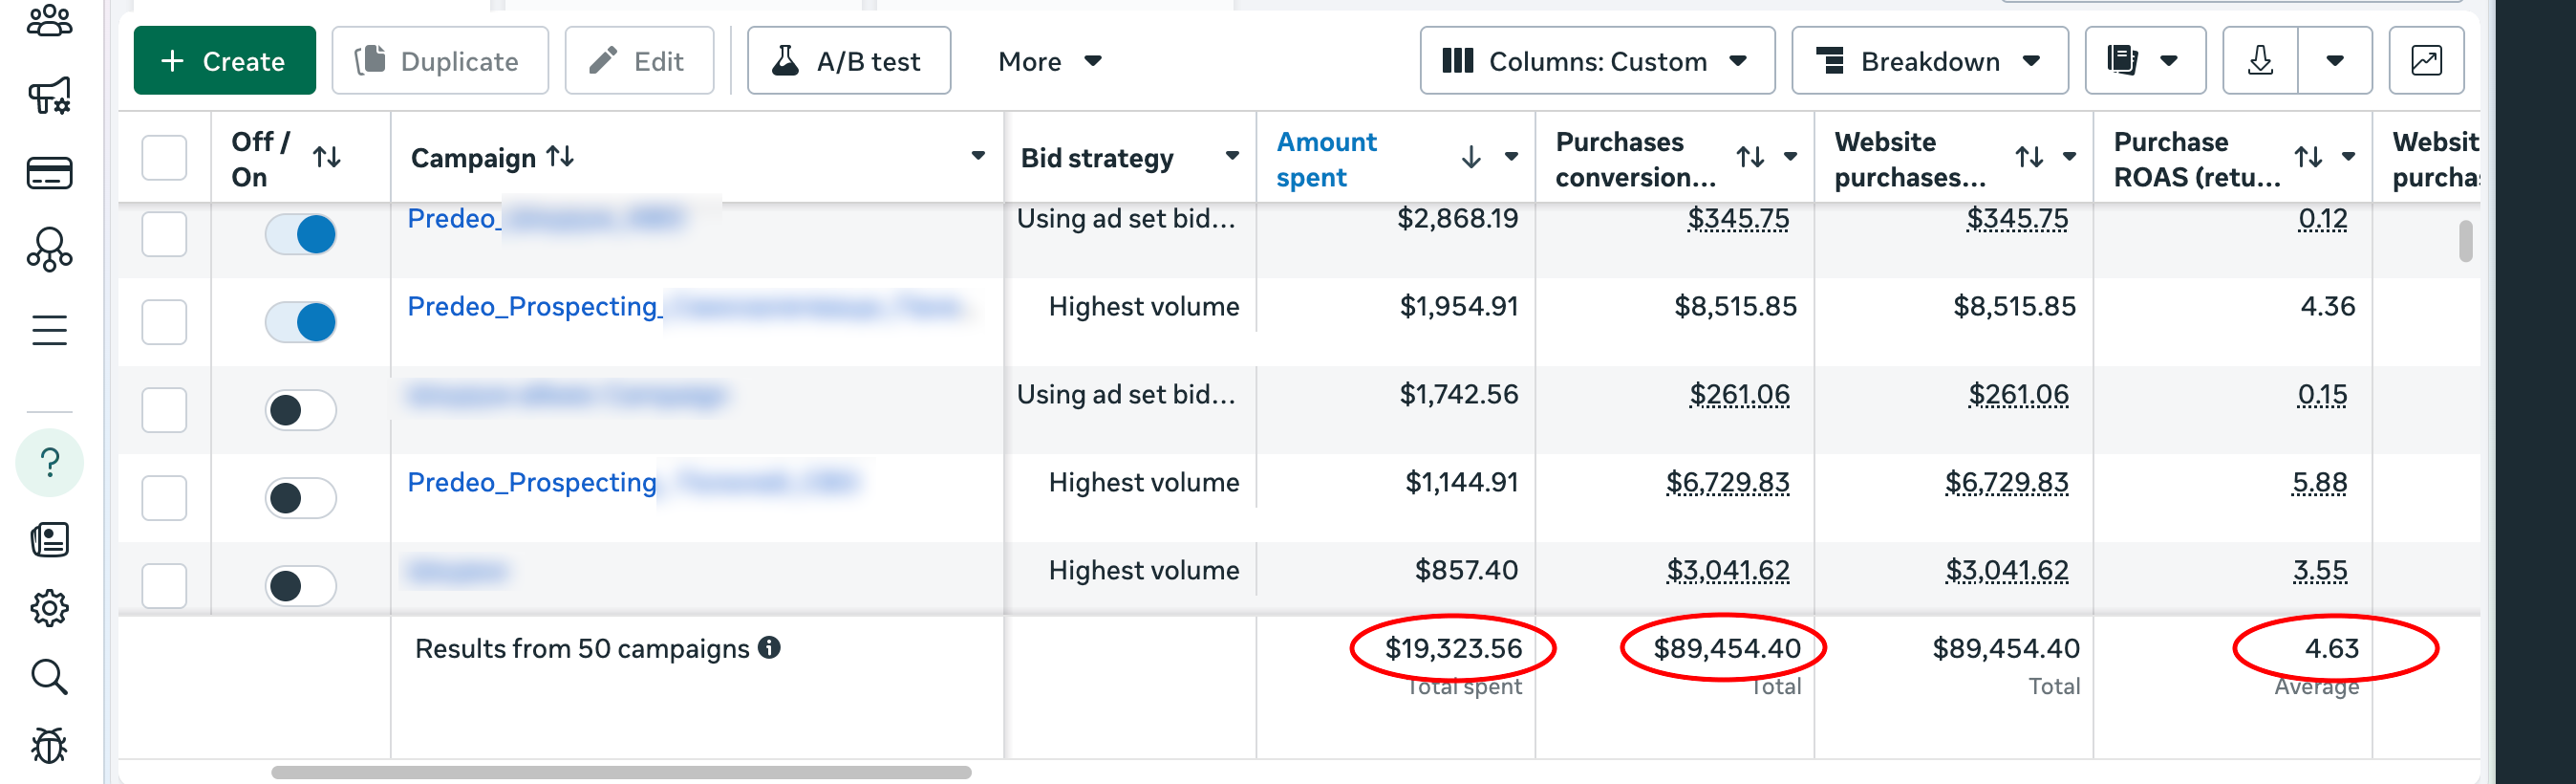
Task: Open the Columns: Custom dropdown
Action: click(x=1596, y=61)
